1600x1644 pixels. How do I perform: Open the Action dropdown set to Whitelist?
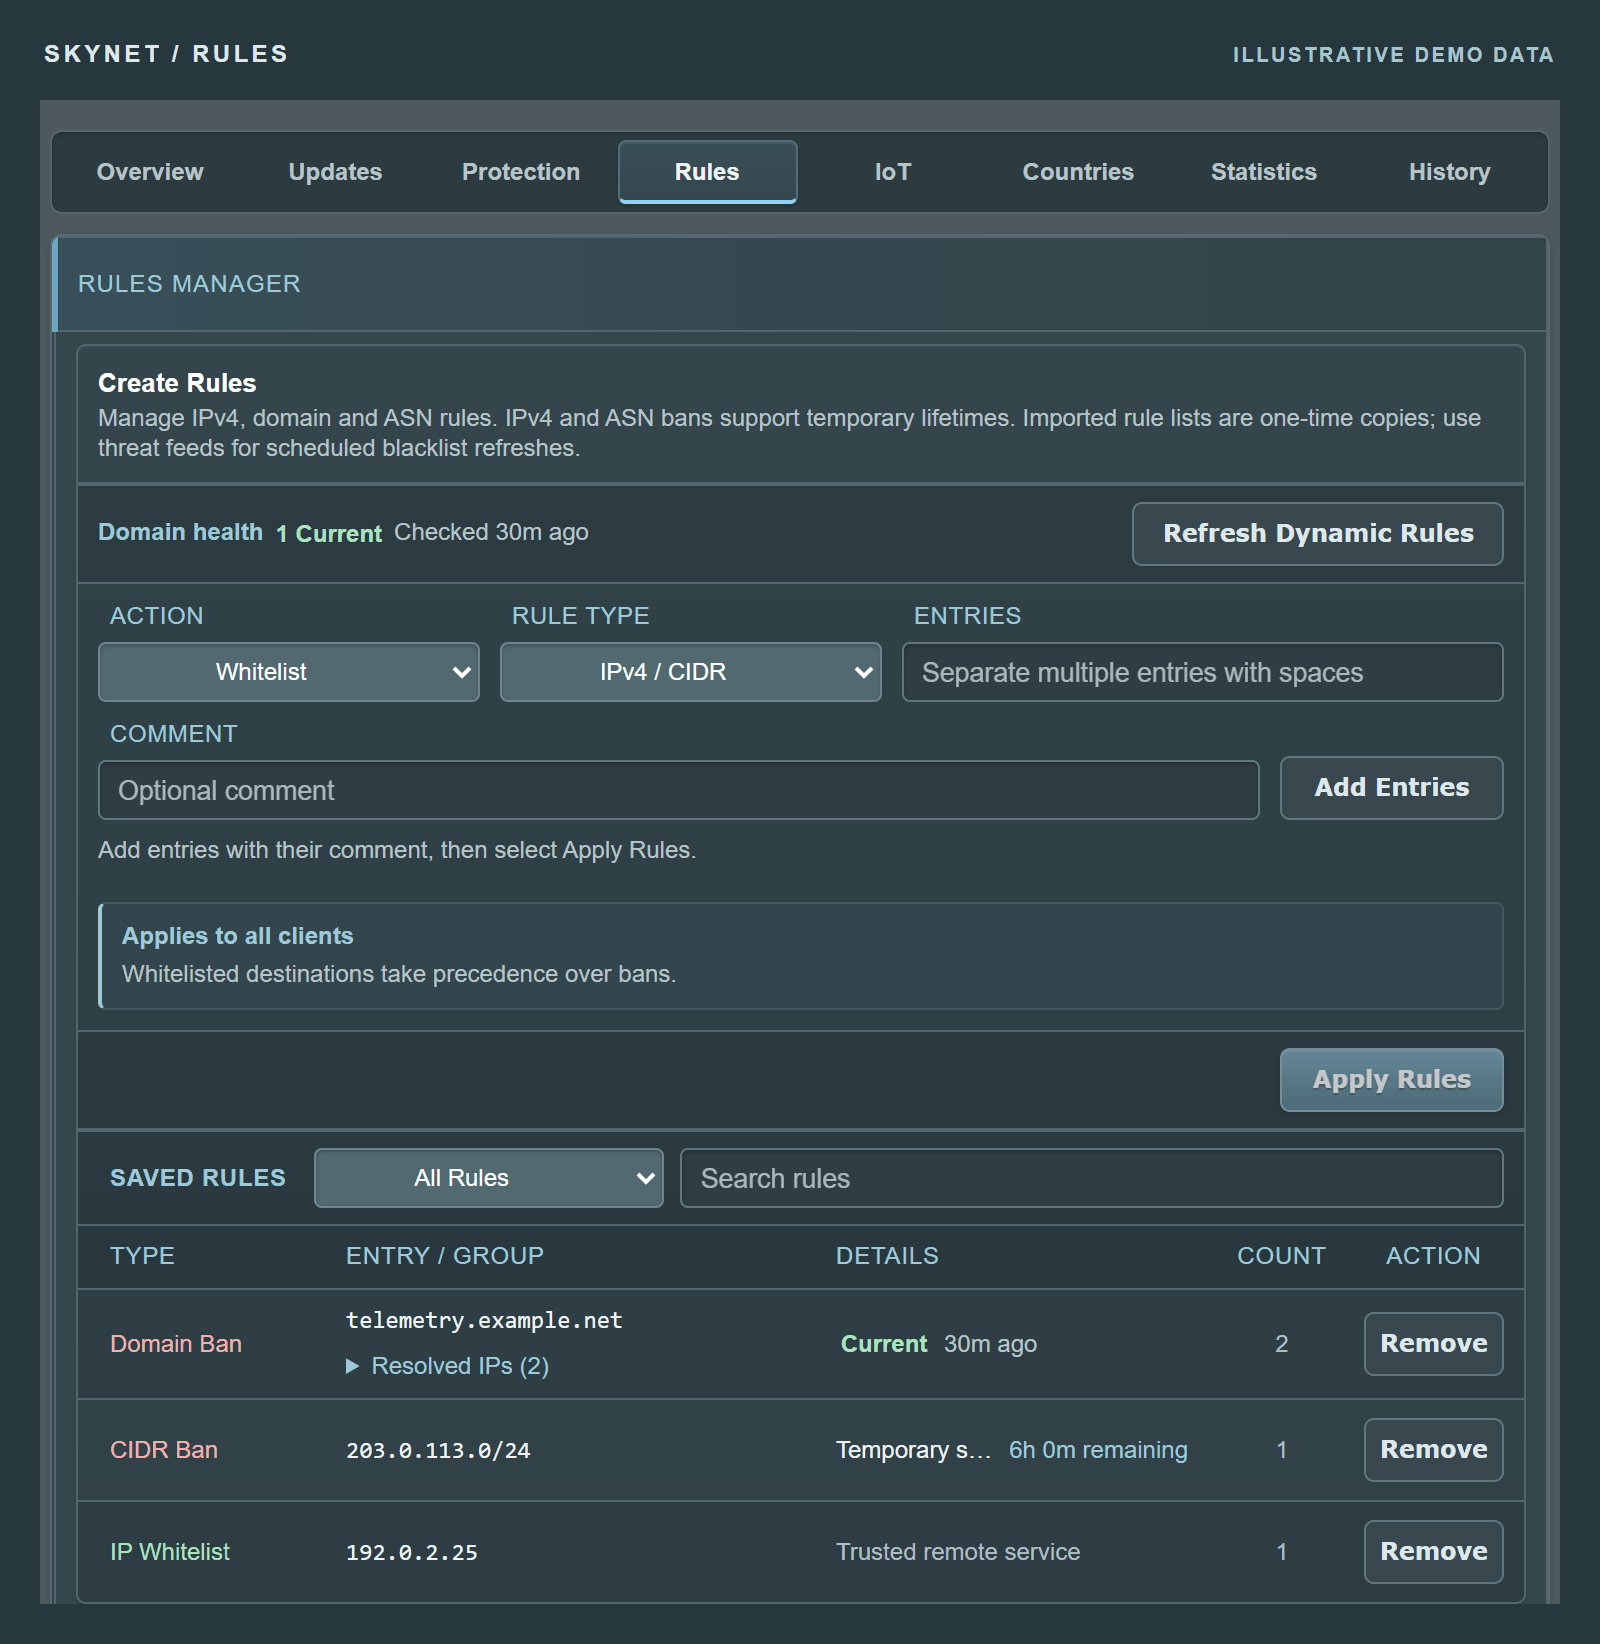289,672
